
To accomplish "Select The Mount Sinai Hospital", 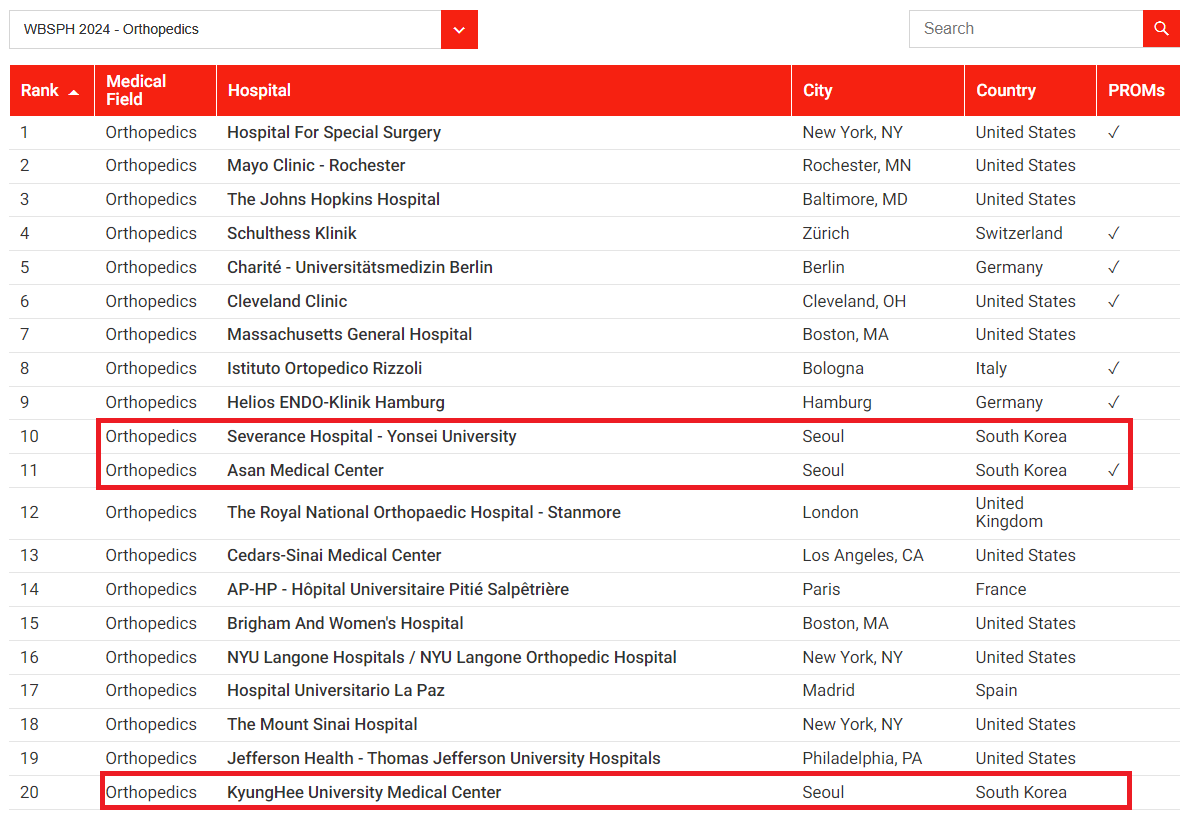I will click(322, 725).
